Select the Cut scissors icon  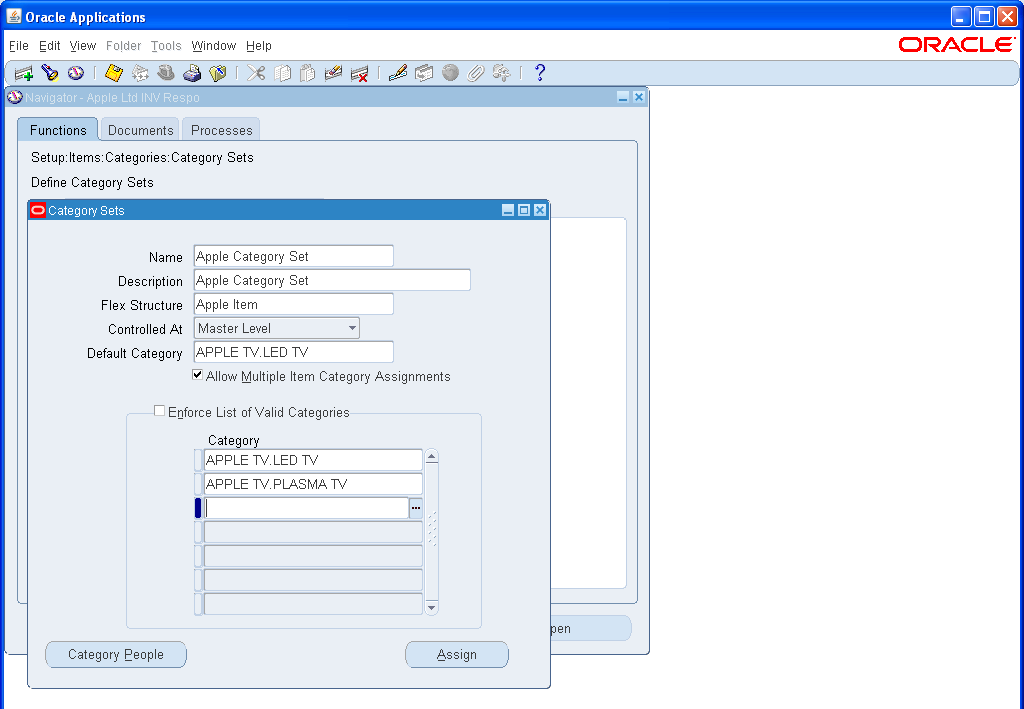click(x=256, y=72)
